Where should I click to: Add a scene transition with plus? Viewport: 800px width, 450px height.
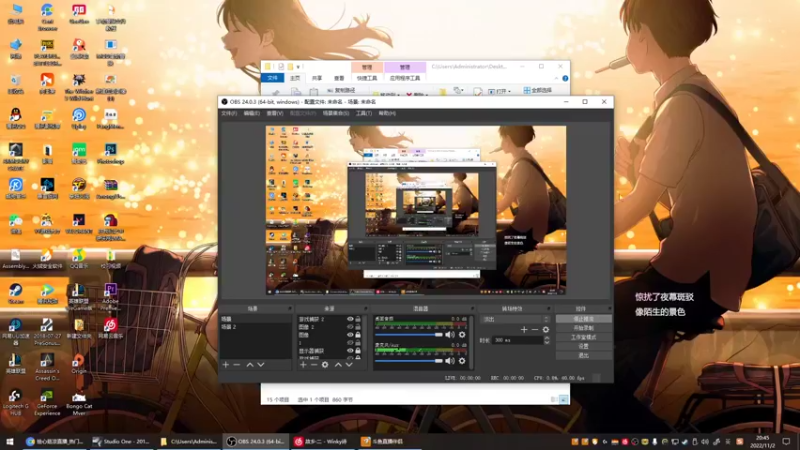pyautogui.click(x=524, y=330)
